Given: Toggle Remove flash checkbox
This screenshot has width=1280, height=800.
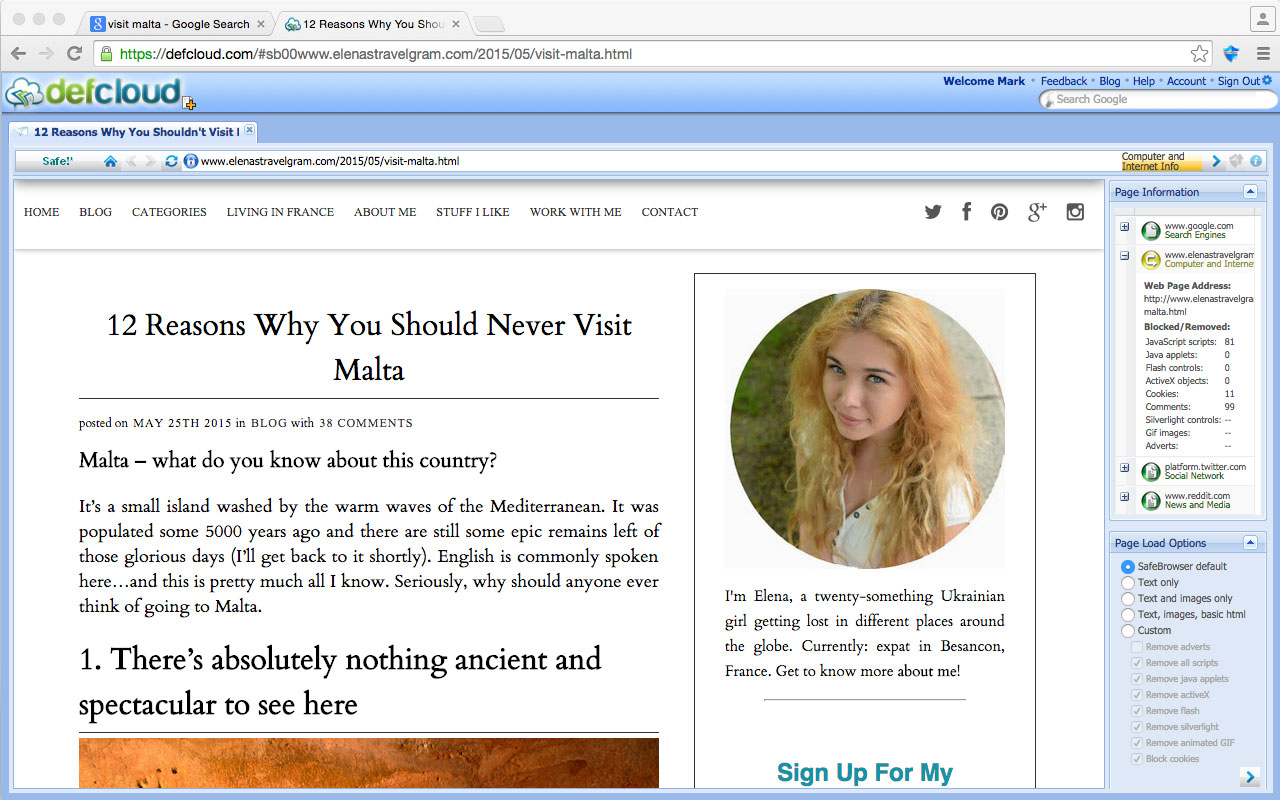Looking at the screenshot, I should point(1137,711).
